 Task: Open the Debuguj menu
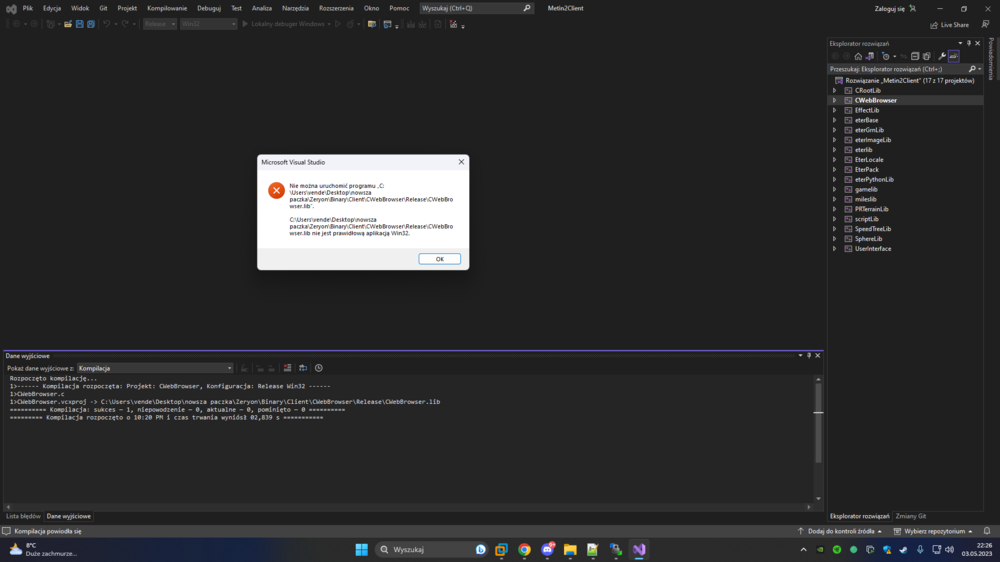pyautogui.click(x=209, y=8)
